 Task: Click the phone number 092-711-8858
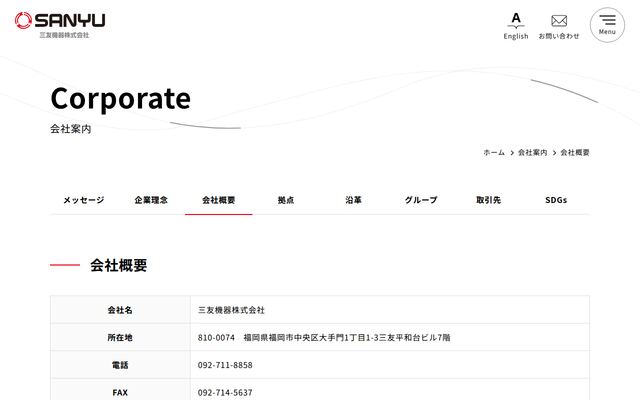coord(225,365)
